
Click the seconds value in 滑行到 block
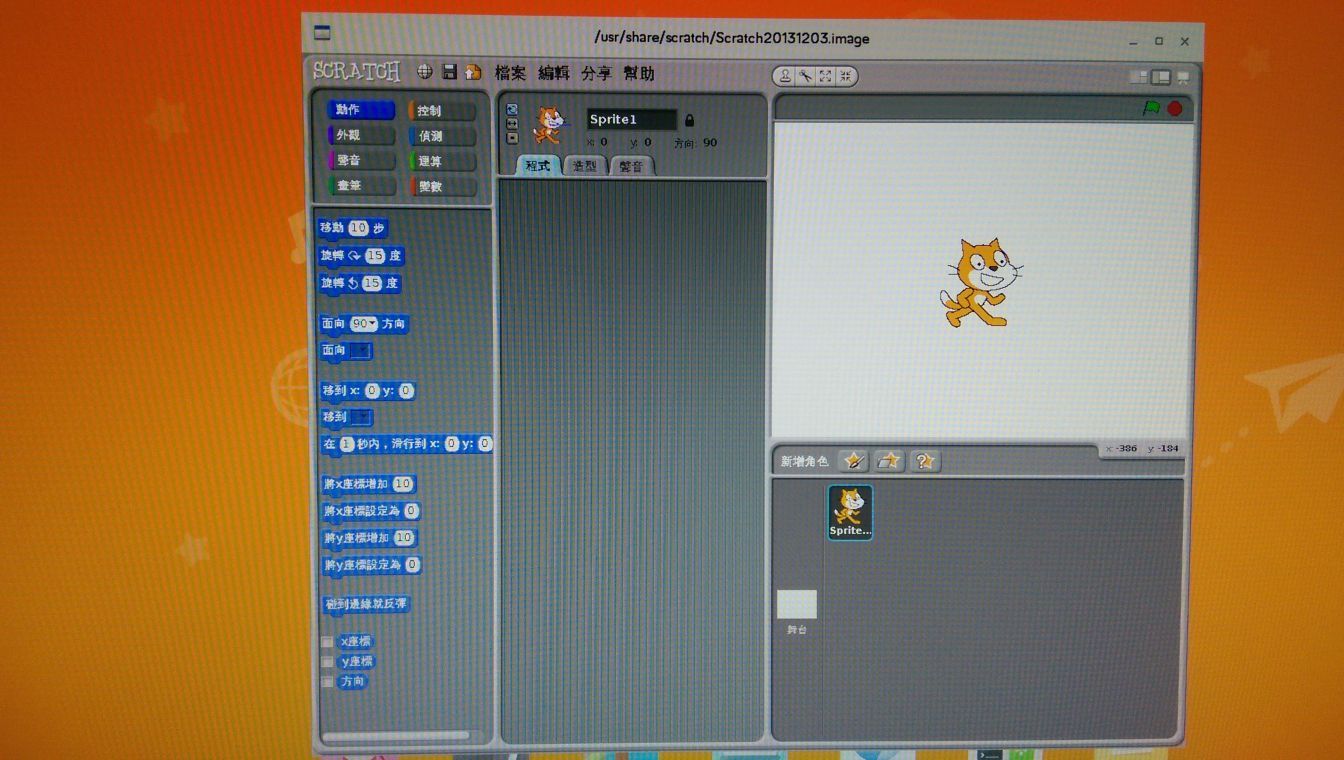[x=347, y=444]
